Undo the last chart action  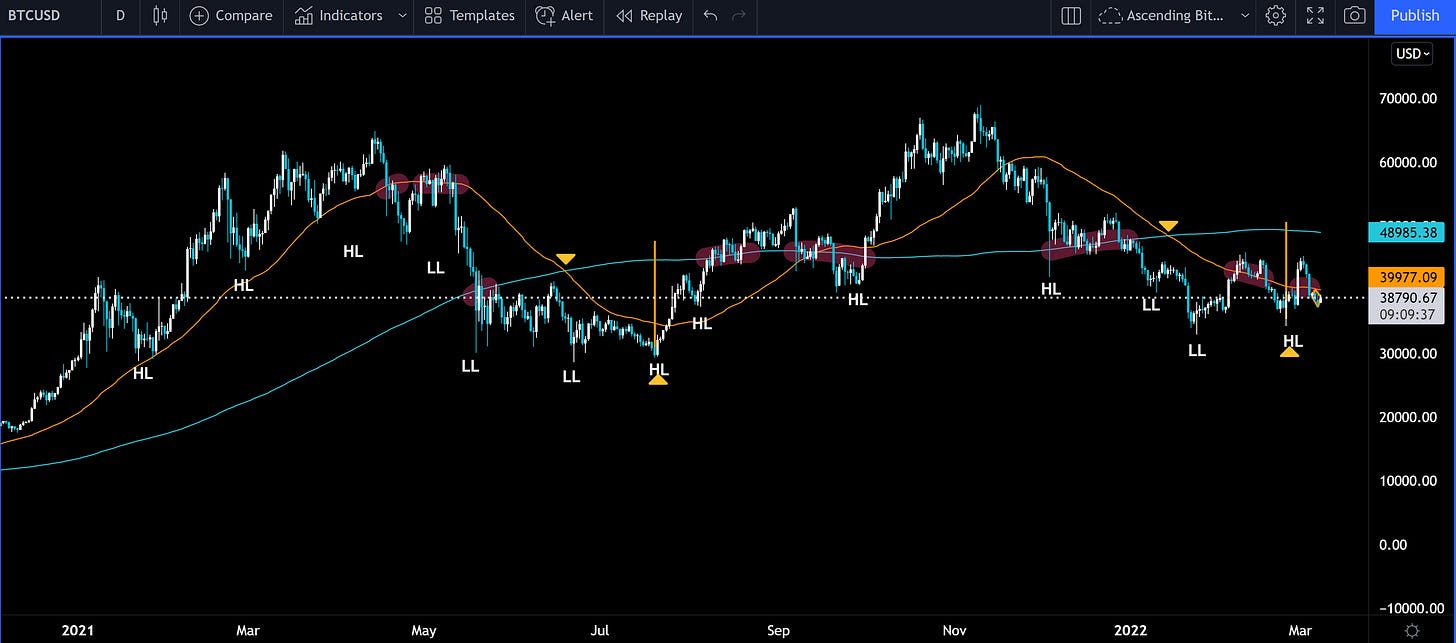pos(710,15)
